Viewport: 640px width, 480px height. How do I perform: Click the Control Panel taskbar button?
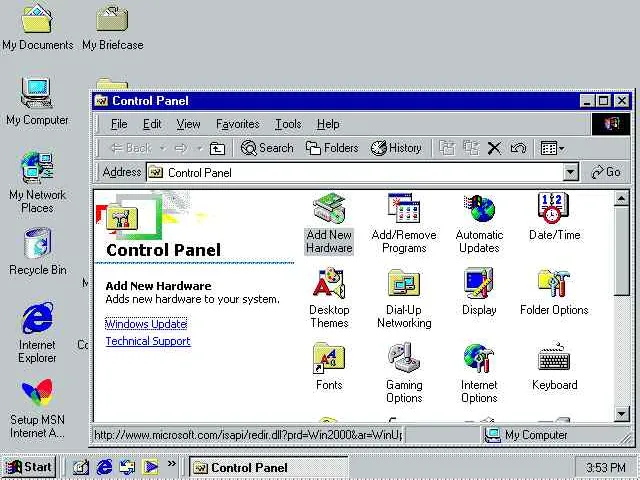click(269, 467)
